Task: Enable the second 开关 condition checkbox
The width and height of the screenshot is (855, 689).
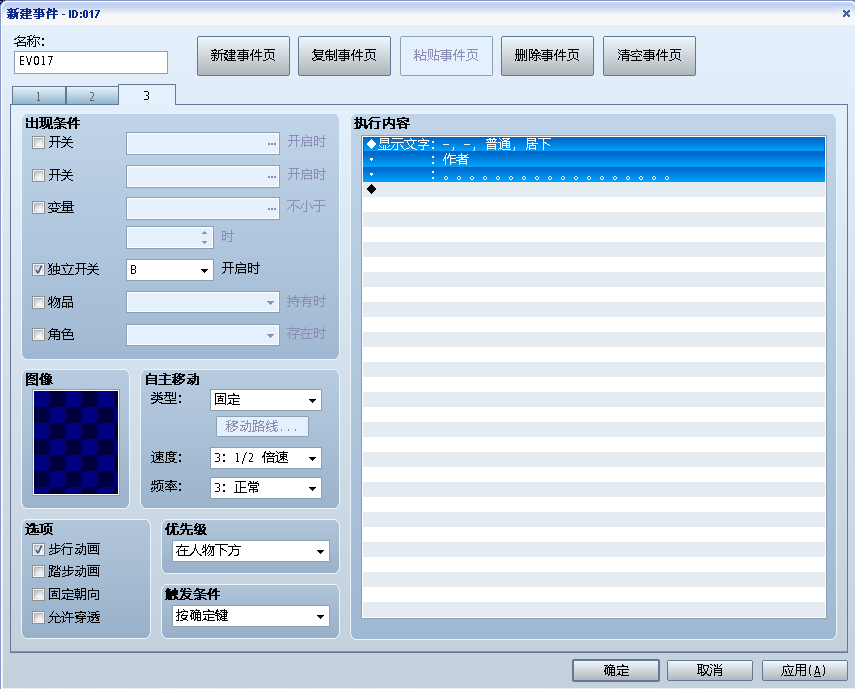Action: tap(38, 176)
